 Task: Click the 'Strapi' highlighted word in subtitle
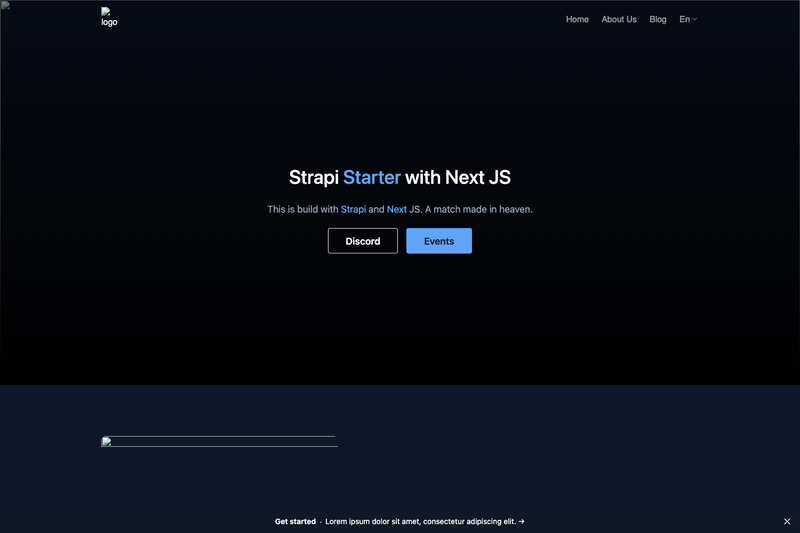[x=353, y=209]
